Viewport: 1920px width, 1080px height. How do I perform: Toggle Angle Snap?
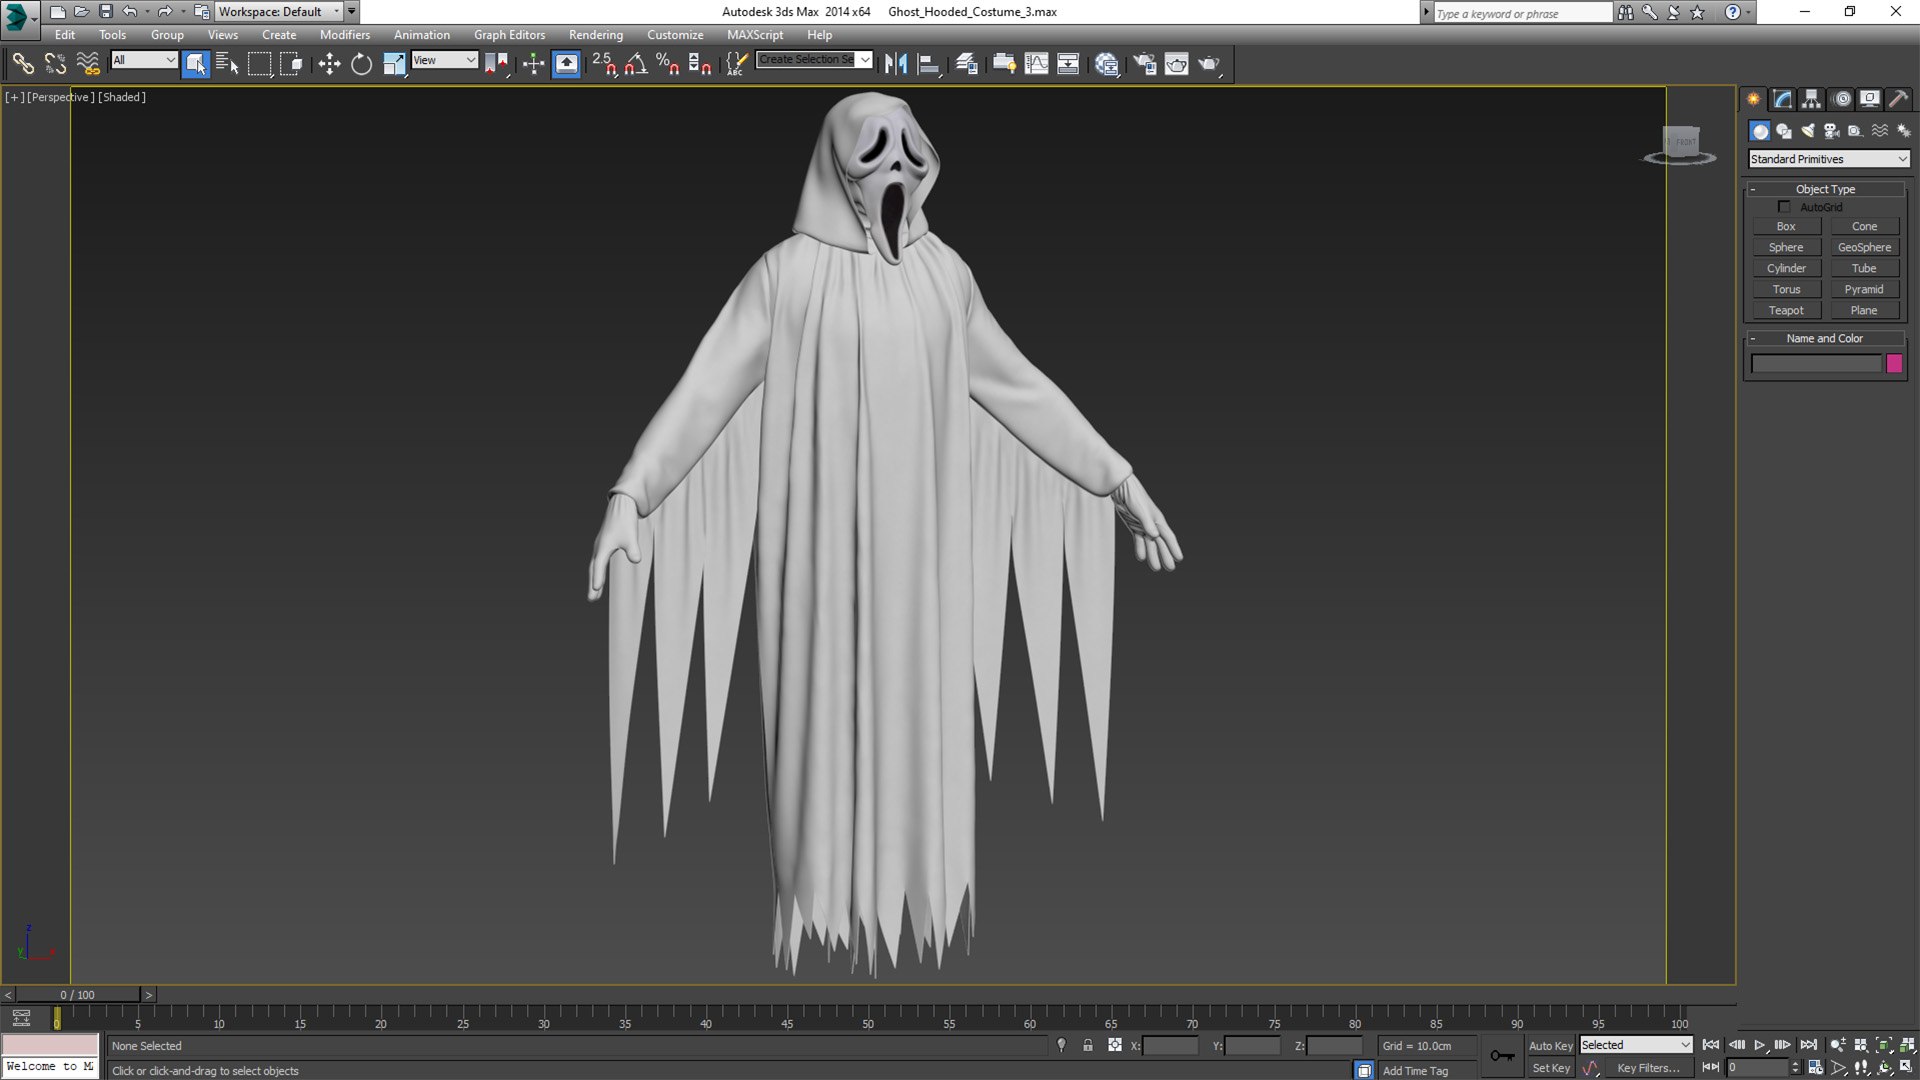pyautogui.click(x=636, y=64)
